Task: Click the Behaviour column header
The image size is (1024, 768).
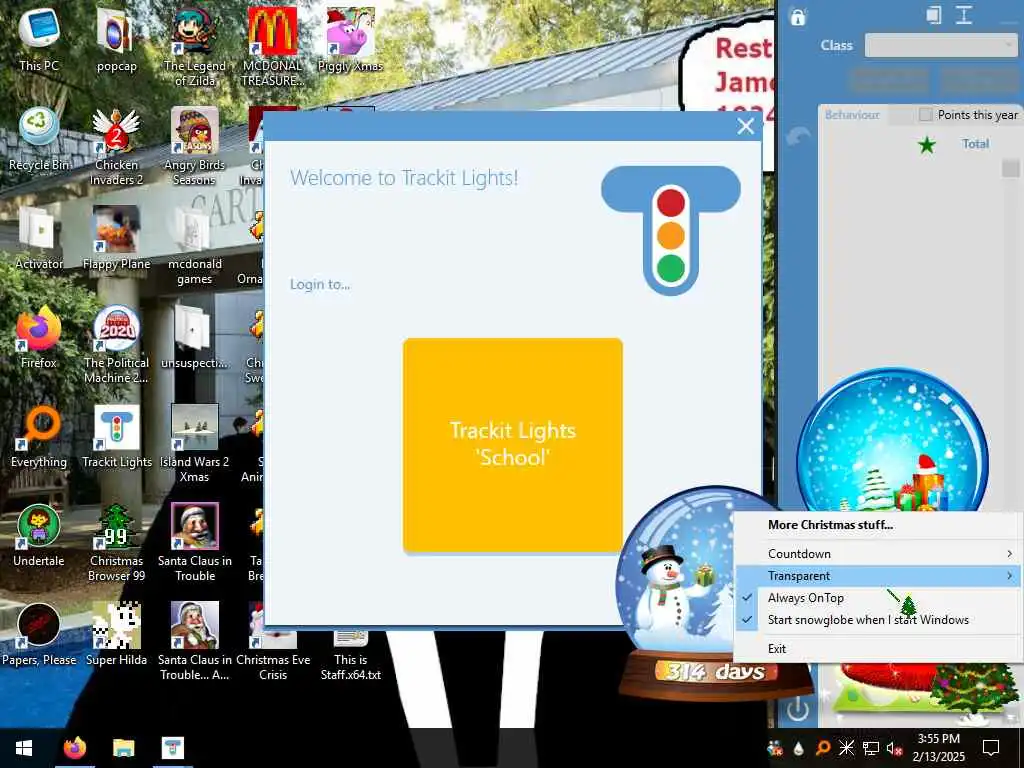Action: click(852, 115)
